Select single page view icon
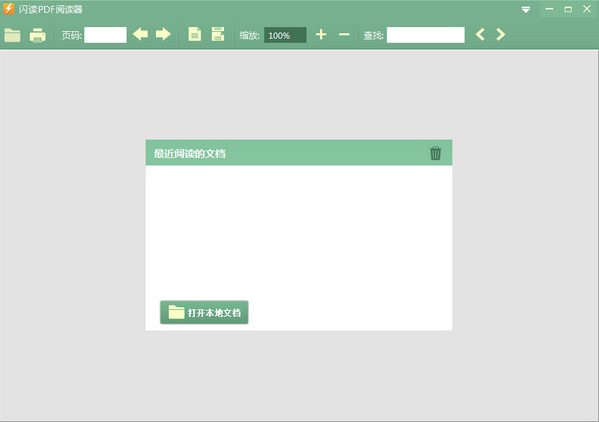 [195, 34]
